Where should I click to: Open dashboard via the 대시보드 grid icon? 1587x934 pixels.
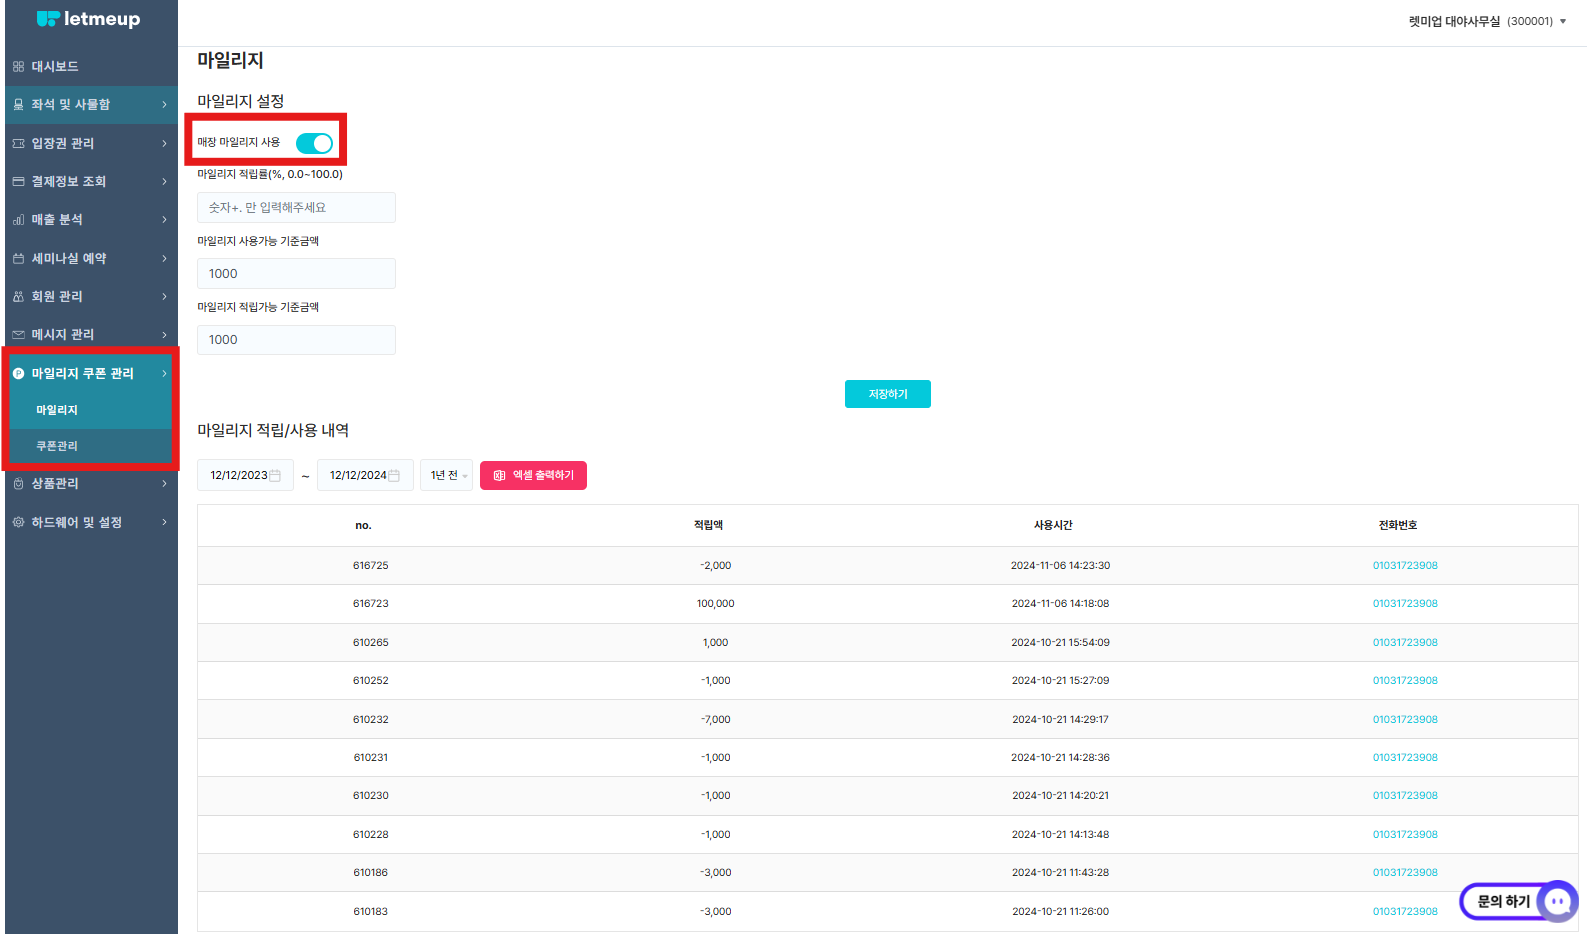click(x=18, y=67)
